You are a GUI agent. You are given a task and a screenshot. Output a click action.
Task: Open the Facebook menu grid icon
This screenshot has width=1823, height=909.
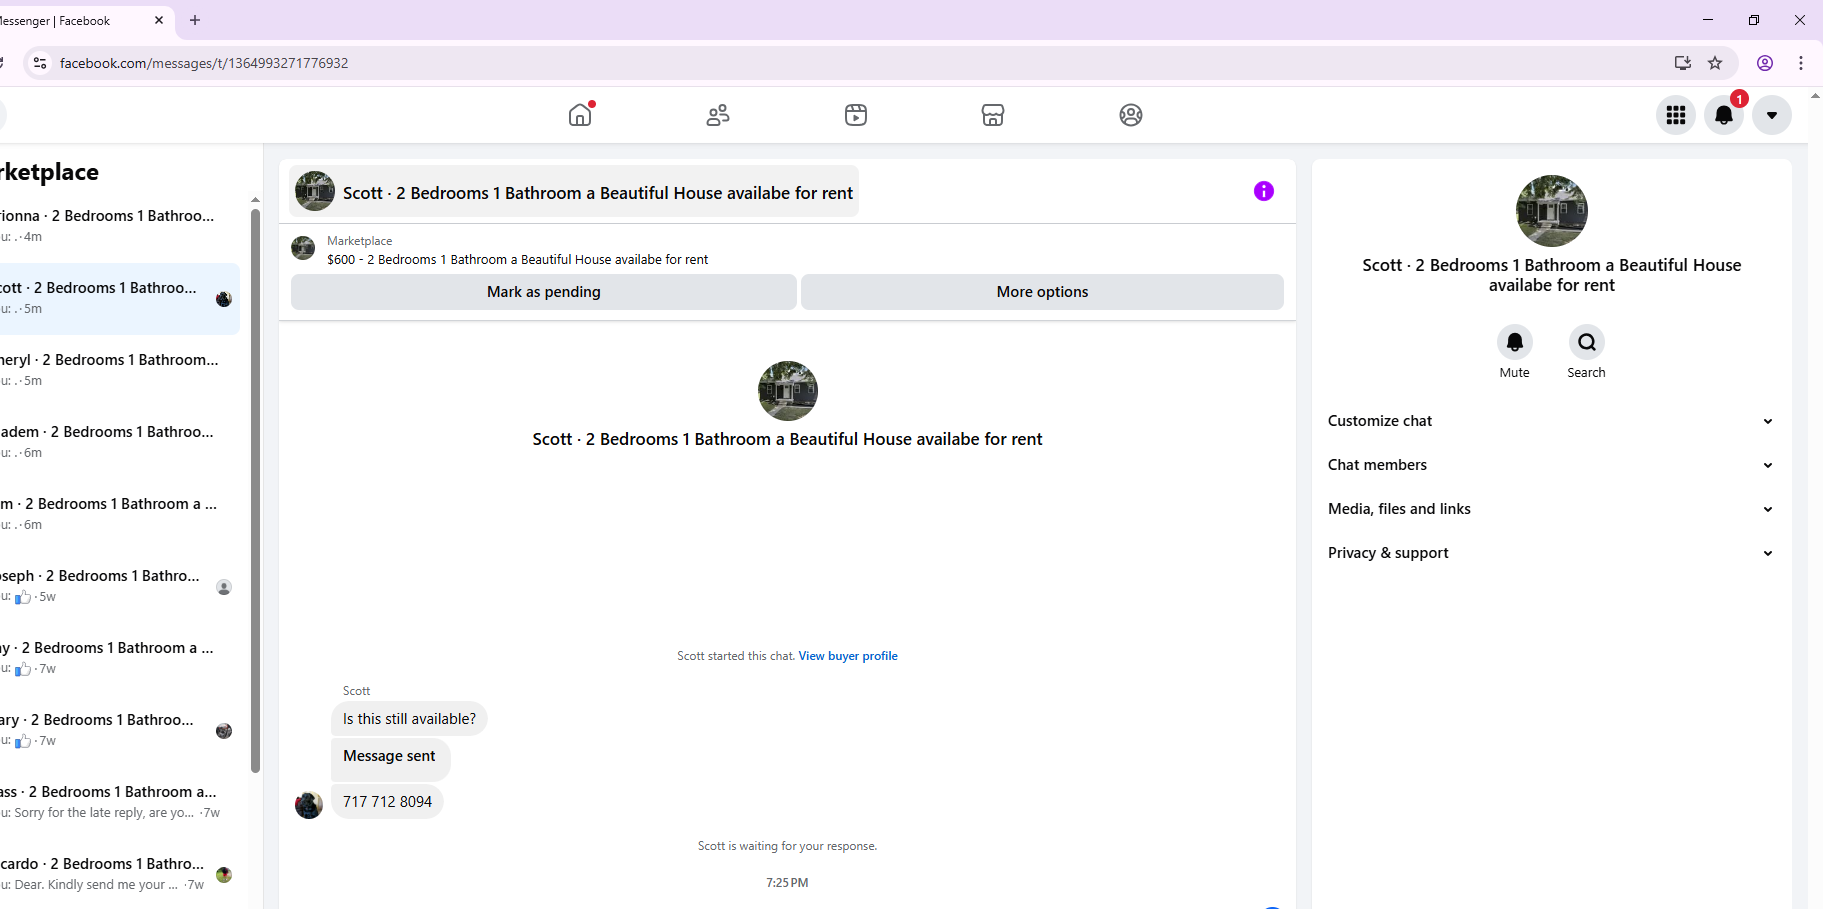[x=1676, y=115]
